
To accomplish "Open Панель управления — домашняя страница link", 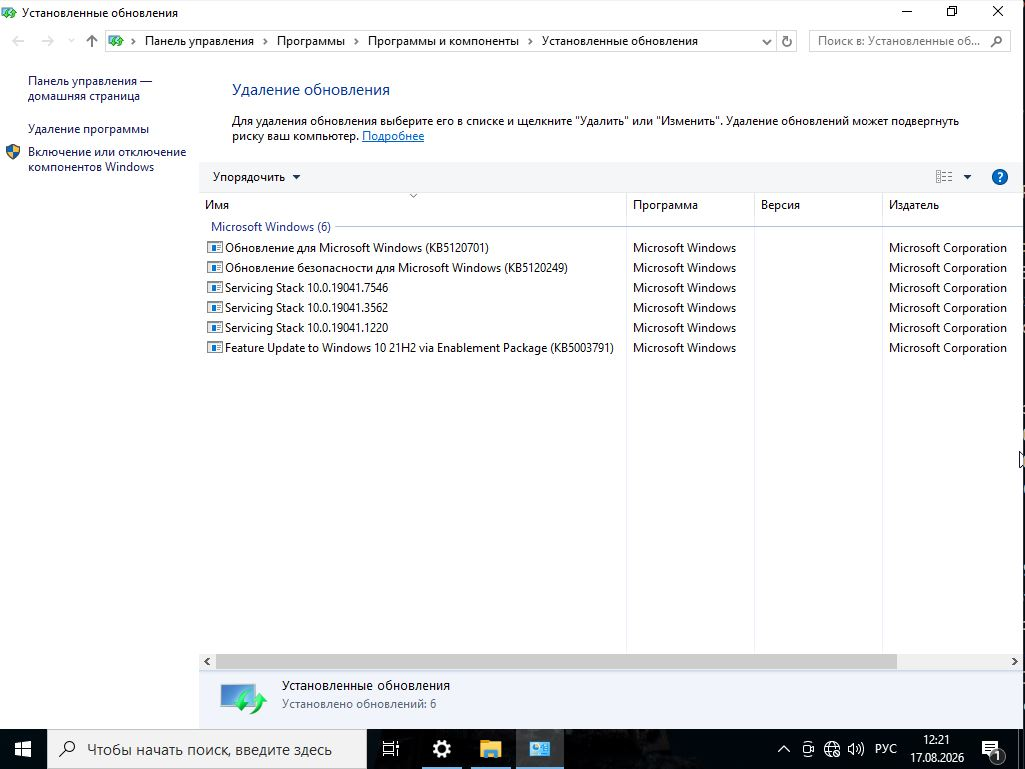I will (x=90, y=88).
